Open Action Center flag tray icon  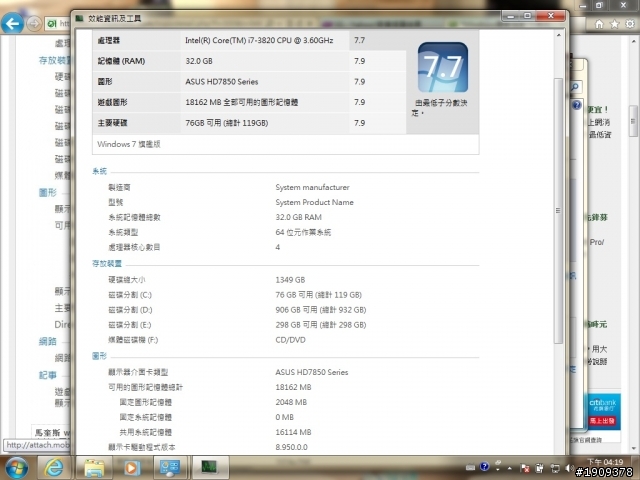pyautogui.click(x=525, y=468)
